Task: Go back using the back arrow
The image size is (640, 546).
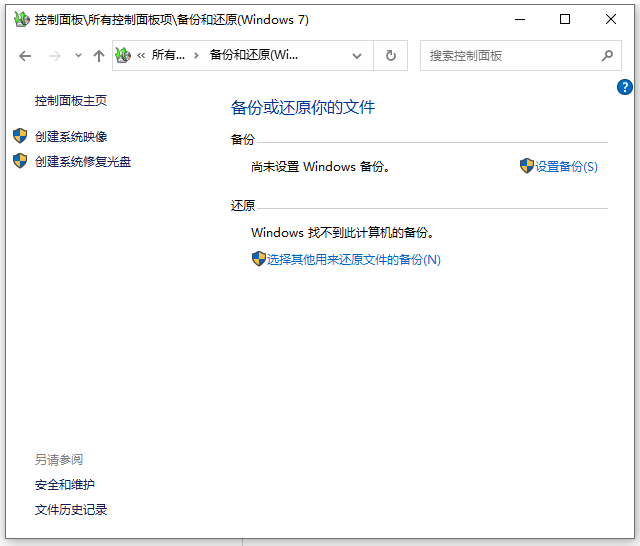Action: tap(25, 56)
